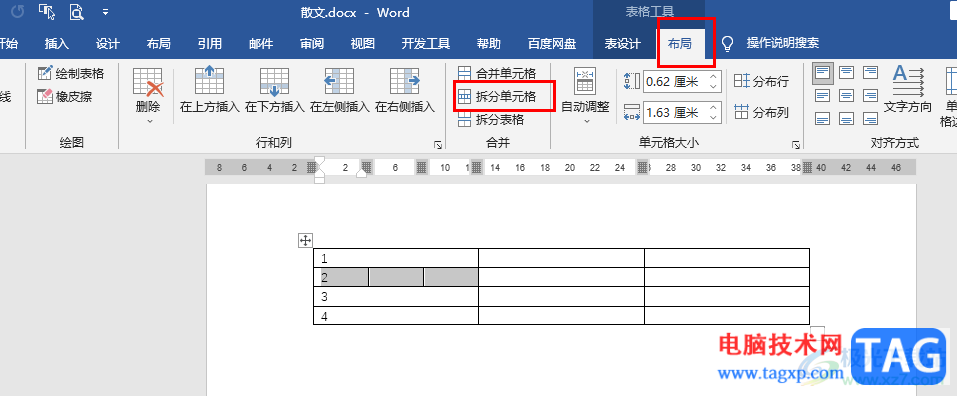Click the lightbulb Tell Me icon
Viewport: 957px width, 396px height.
727,43
